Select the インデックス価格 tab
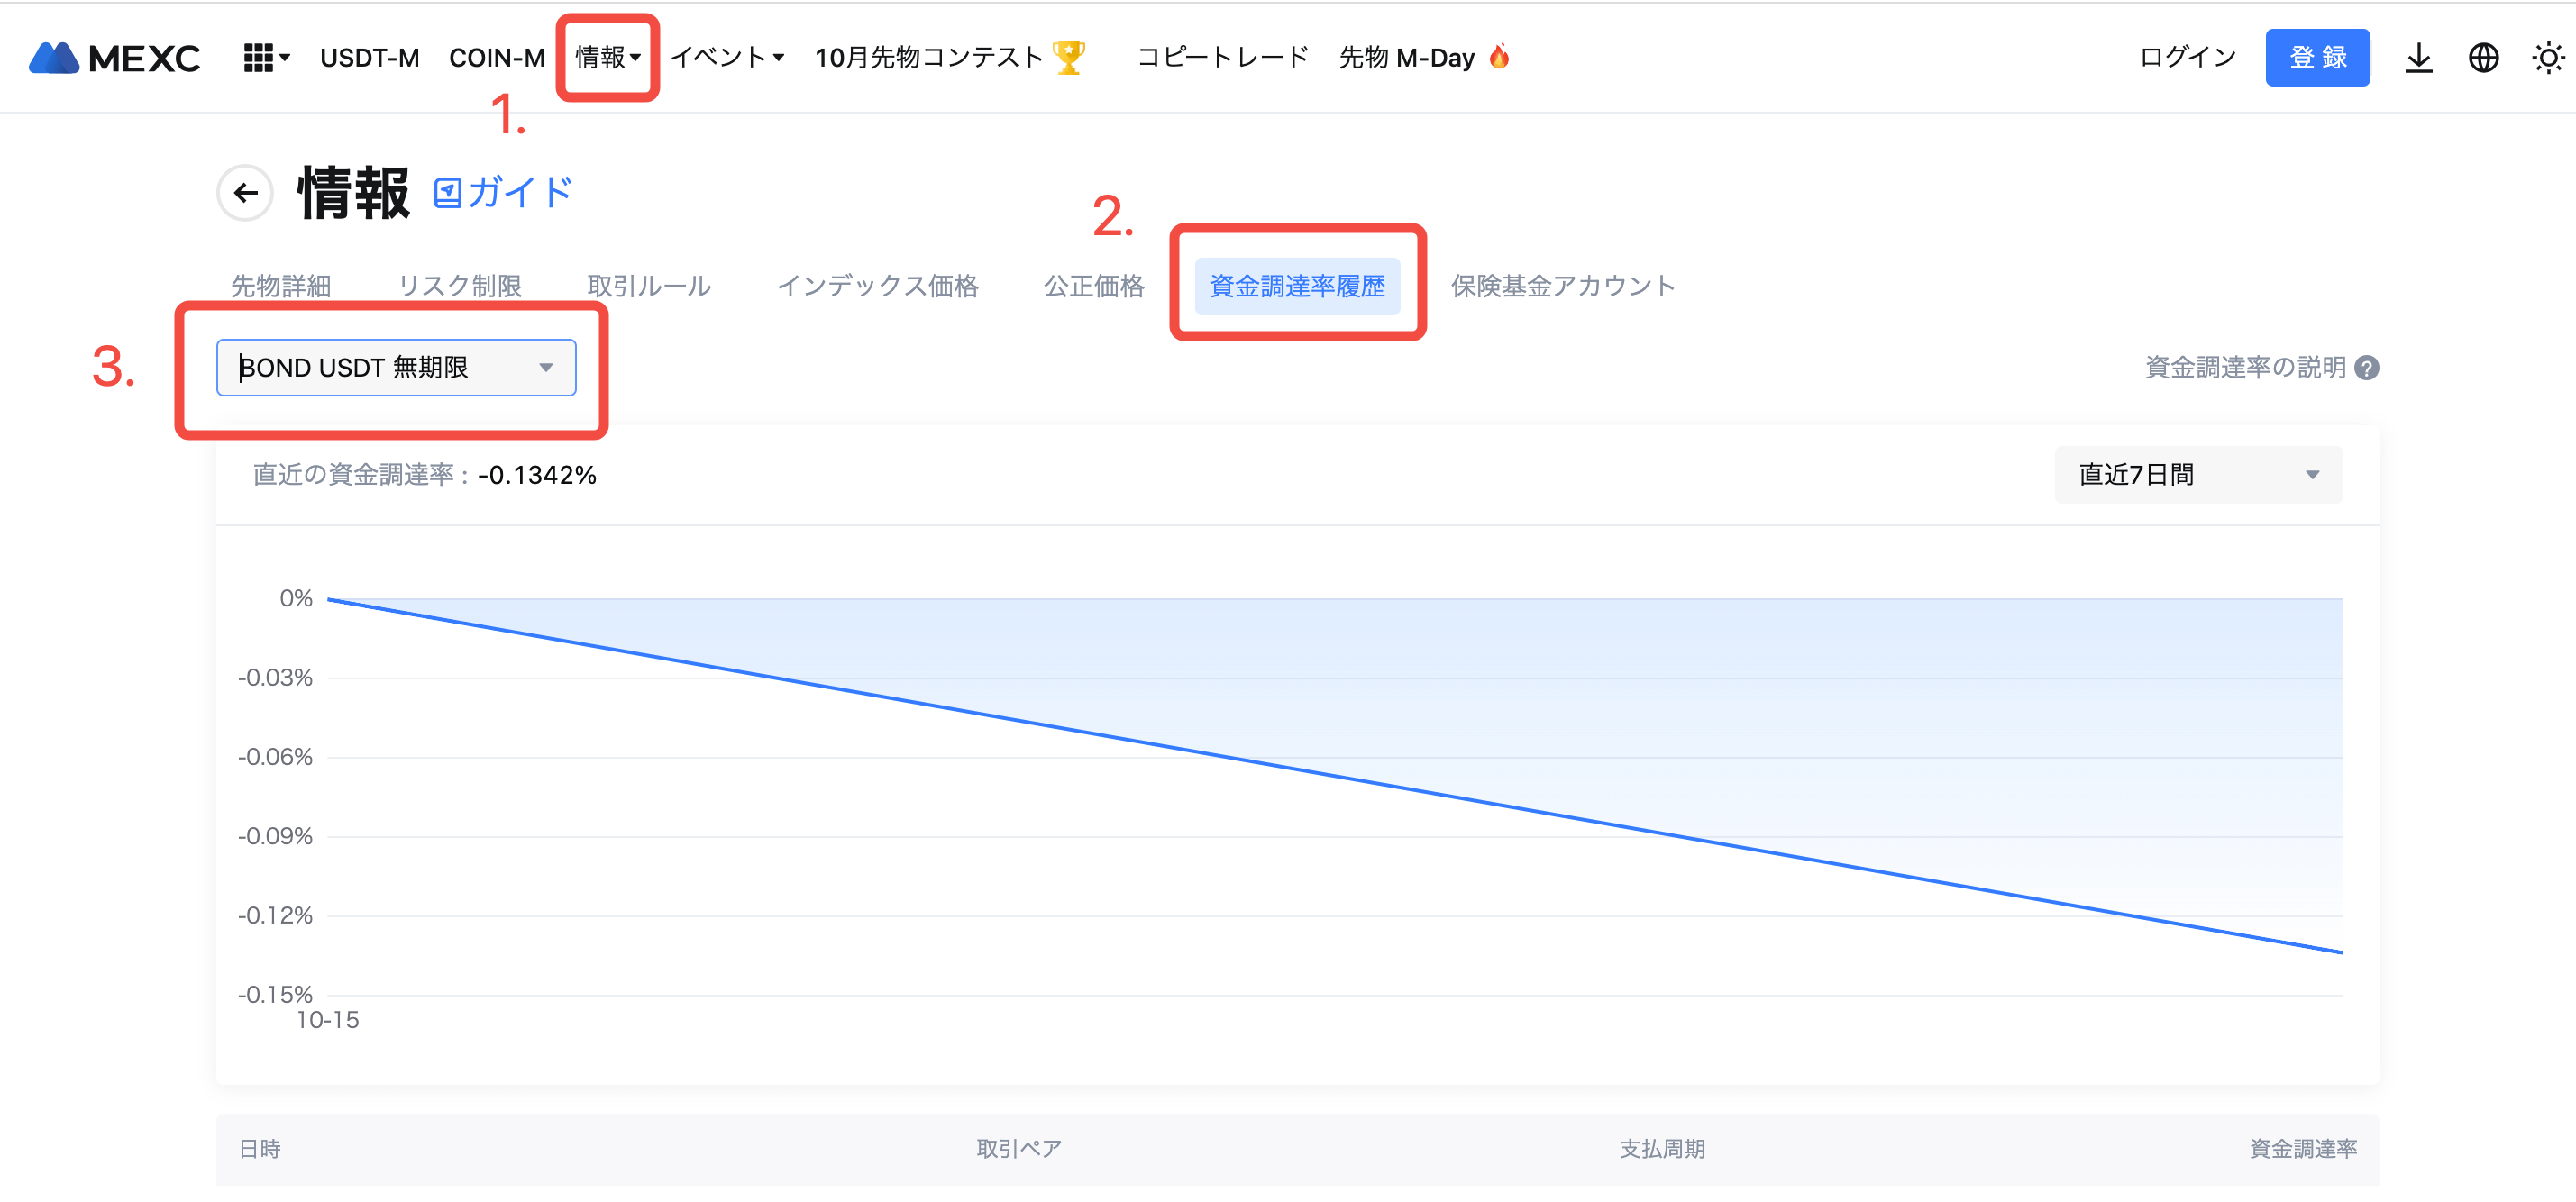Image resolution: width=2576 pixels, height=1202 pixels. point(877,286)
